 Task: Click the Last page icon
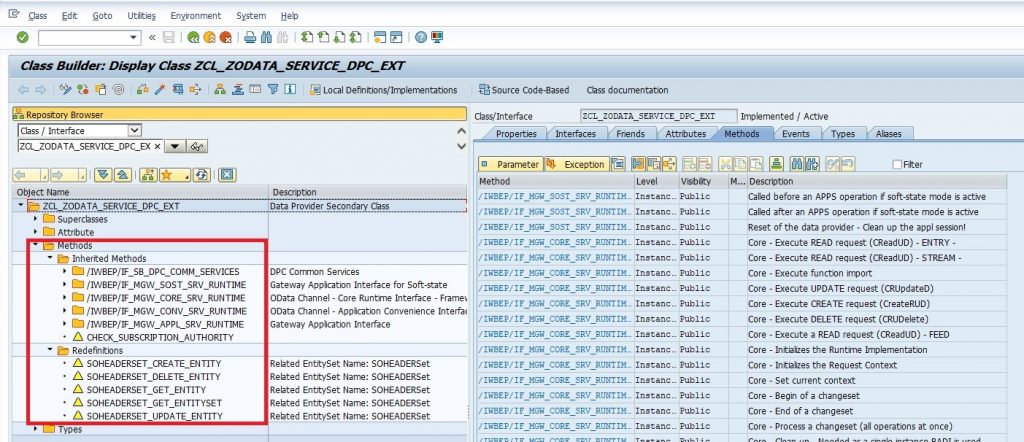356,37
